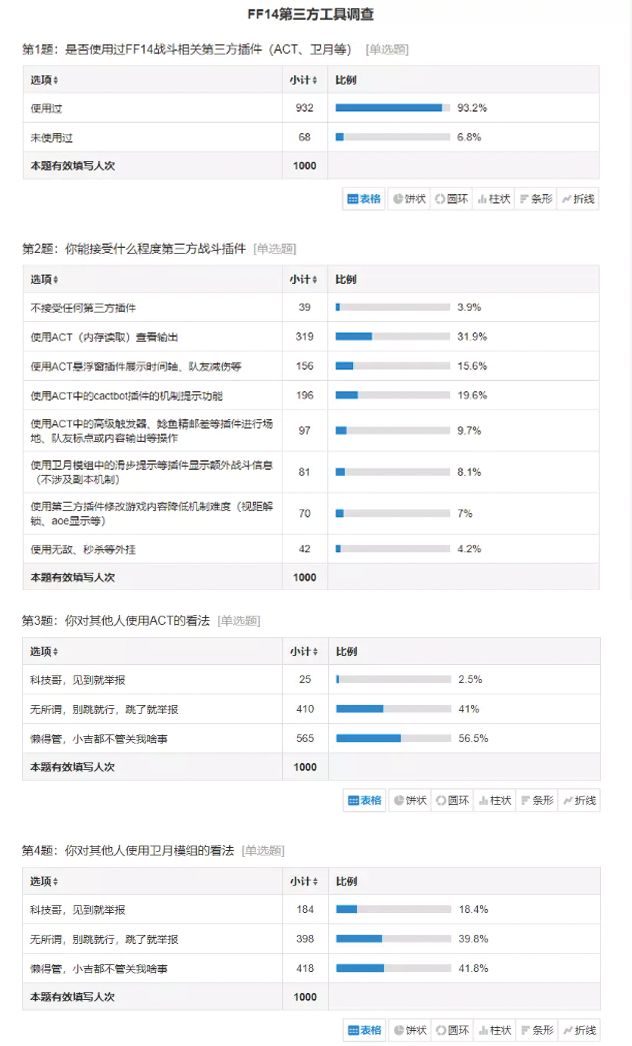Switch question 3 results to 圆环 view
This screenshot has height=1046, width=632.
452,800
